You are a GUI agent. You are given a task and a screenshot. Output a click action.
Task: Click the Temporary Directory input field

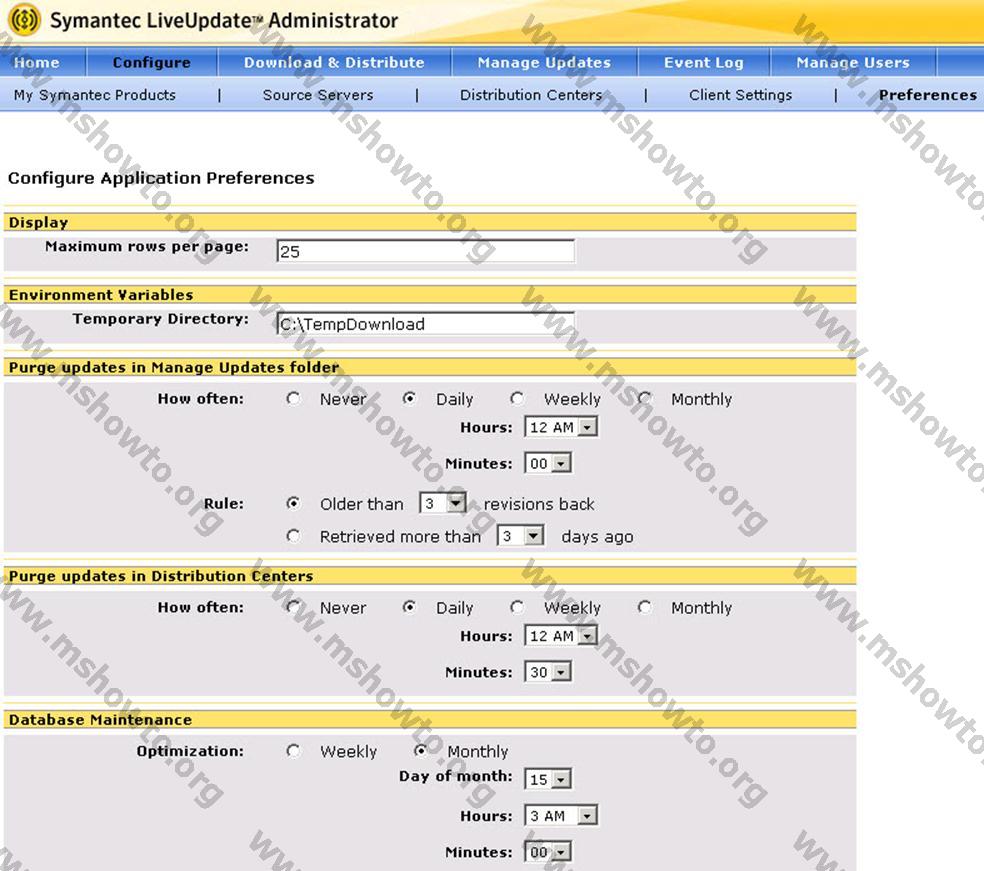[425, 324]
